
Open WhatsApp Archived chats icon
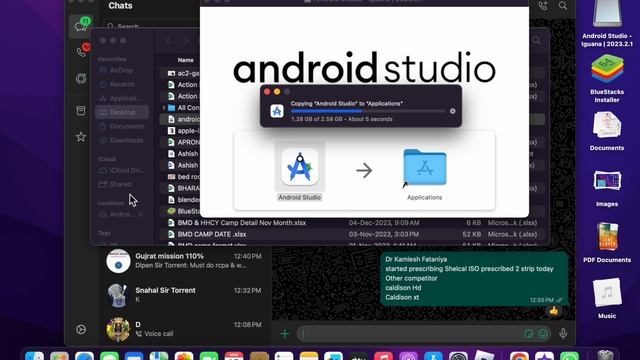click(81, 110)
